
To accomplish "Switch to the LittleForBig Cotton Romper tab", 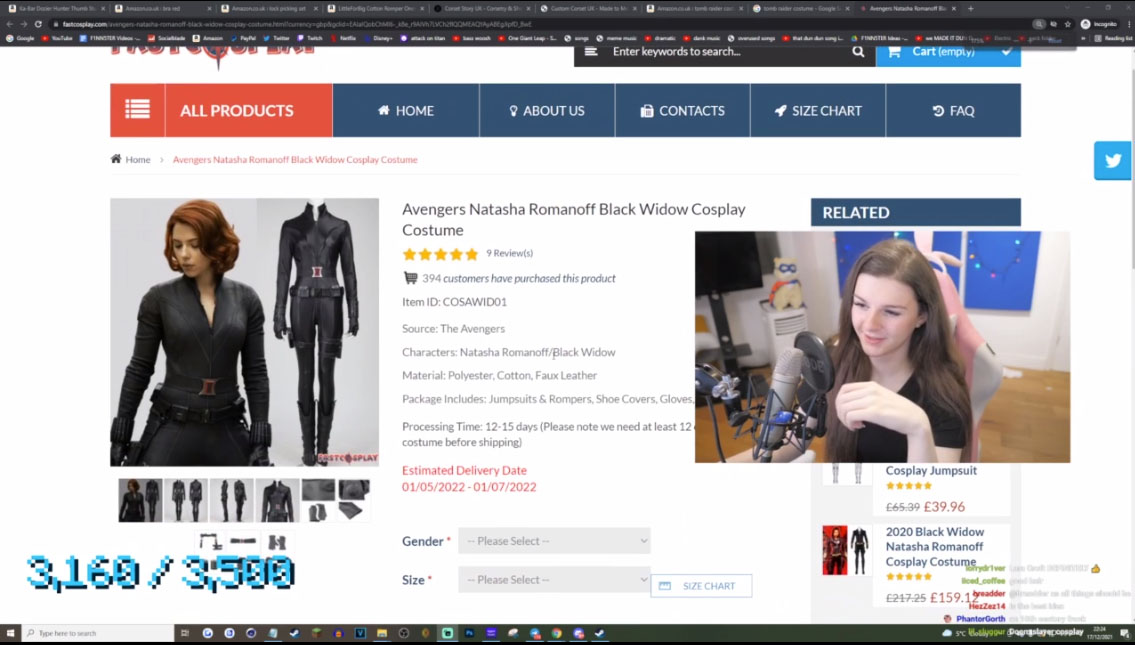I will tap(375, 9).
